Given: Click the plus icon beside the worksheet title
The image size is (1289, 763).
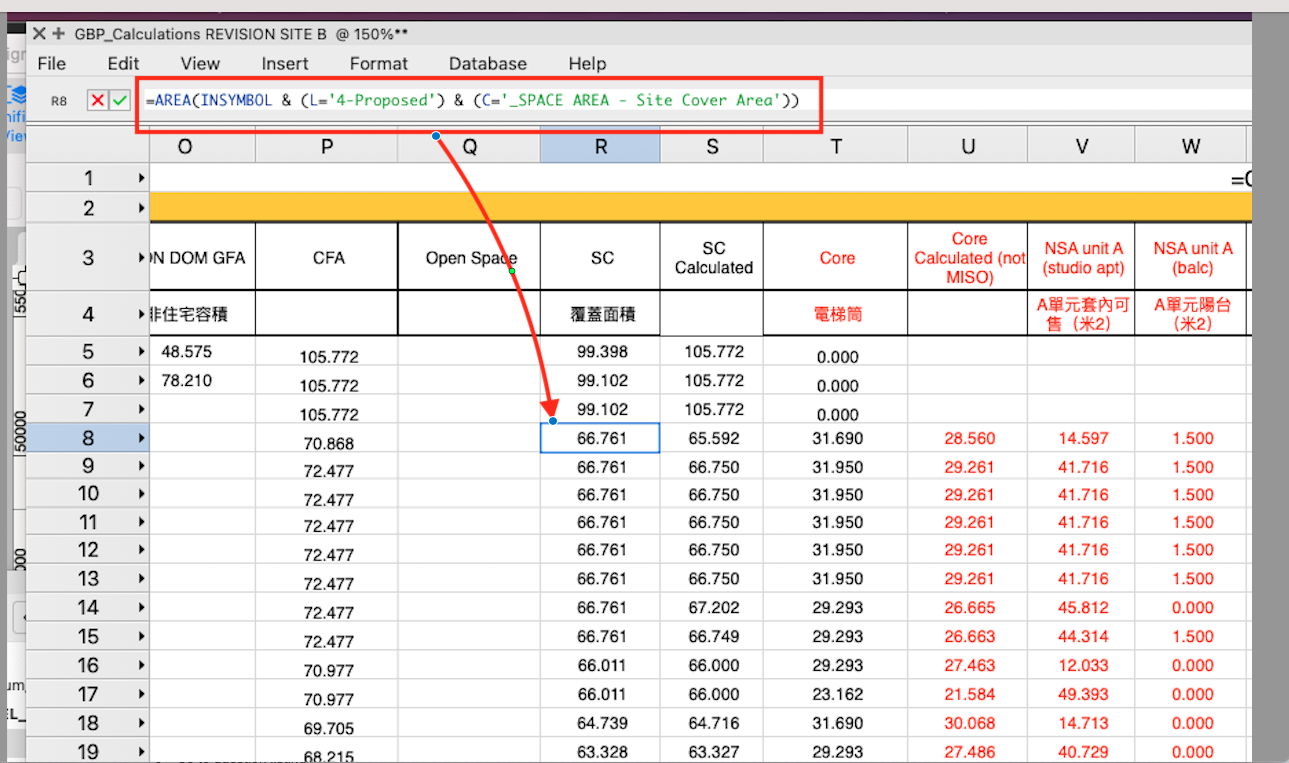Looking at the screenshot, I should point(56,33).
